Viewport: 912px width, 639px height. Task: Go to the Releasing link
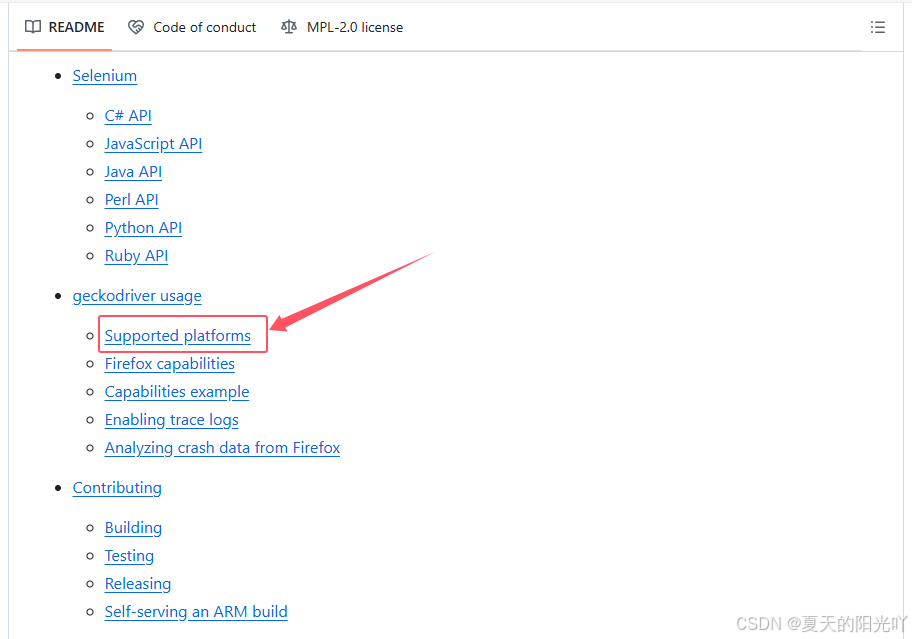[x=138, y=584]
